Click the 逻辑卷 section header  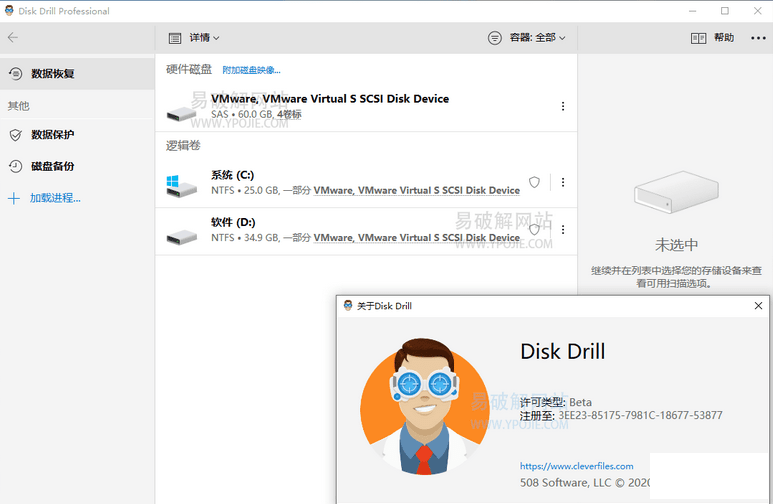[x=183, y=145]
